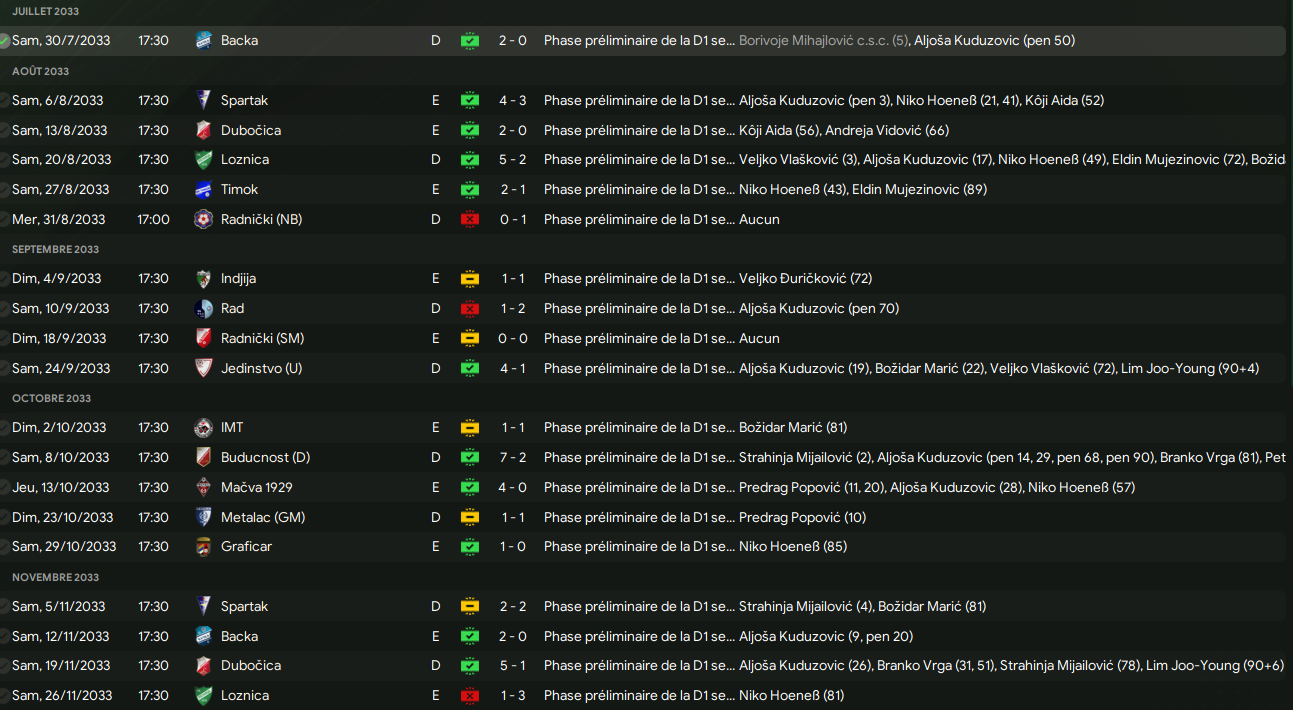1293x710 pixels.
Task: Click the Backa club badge on 30/7/2033
Action: tap(204, 41)
